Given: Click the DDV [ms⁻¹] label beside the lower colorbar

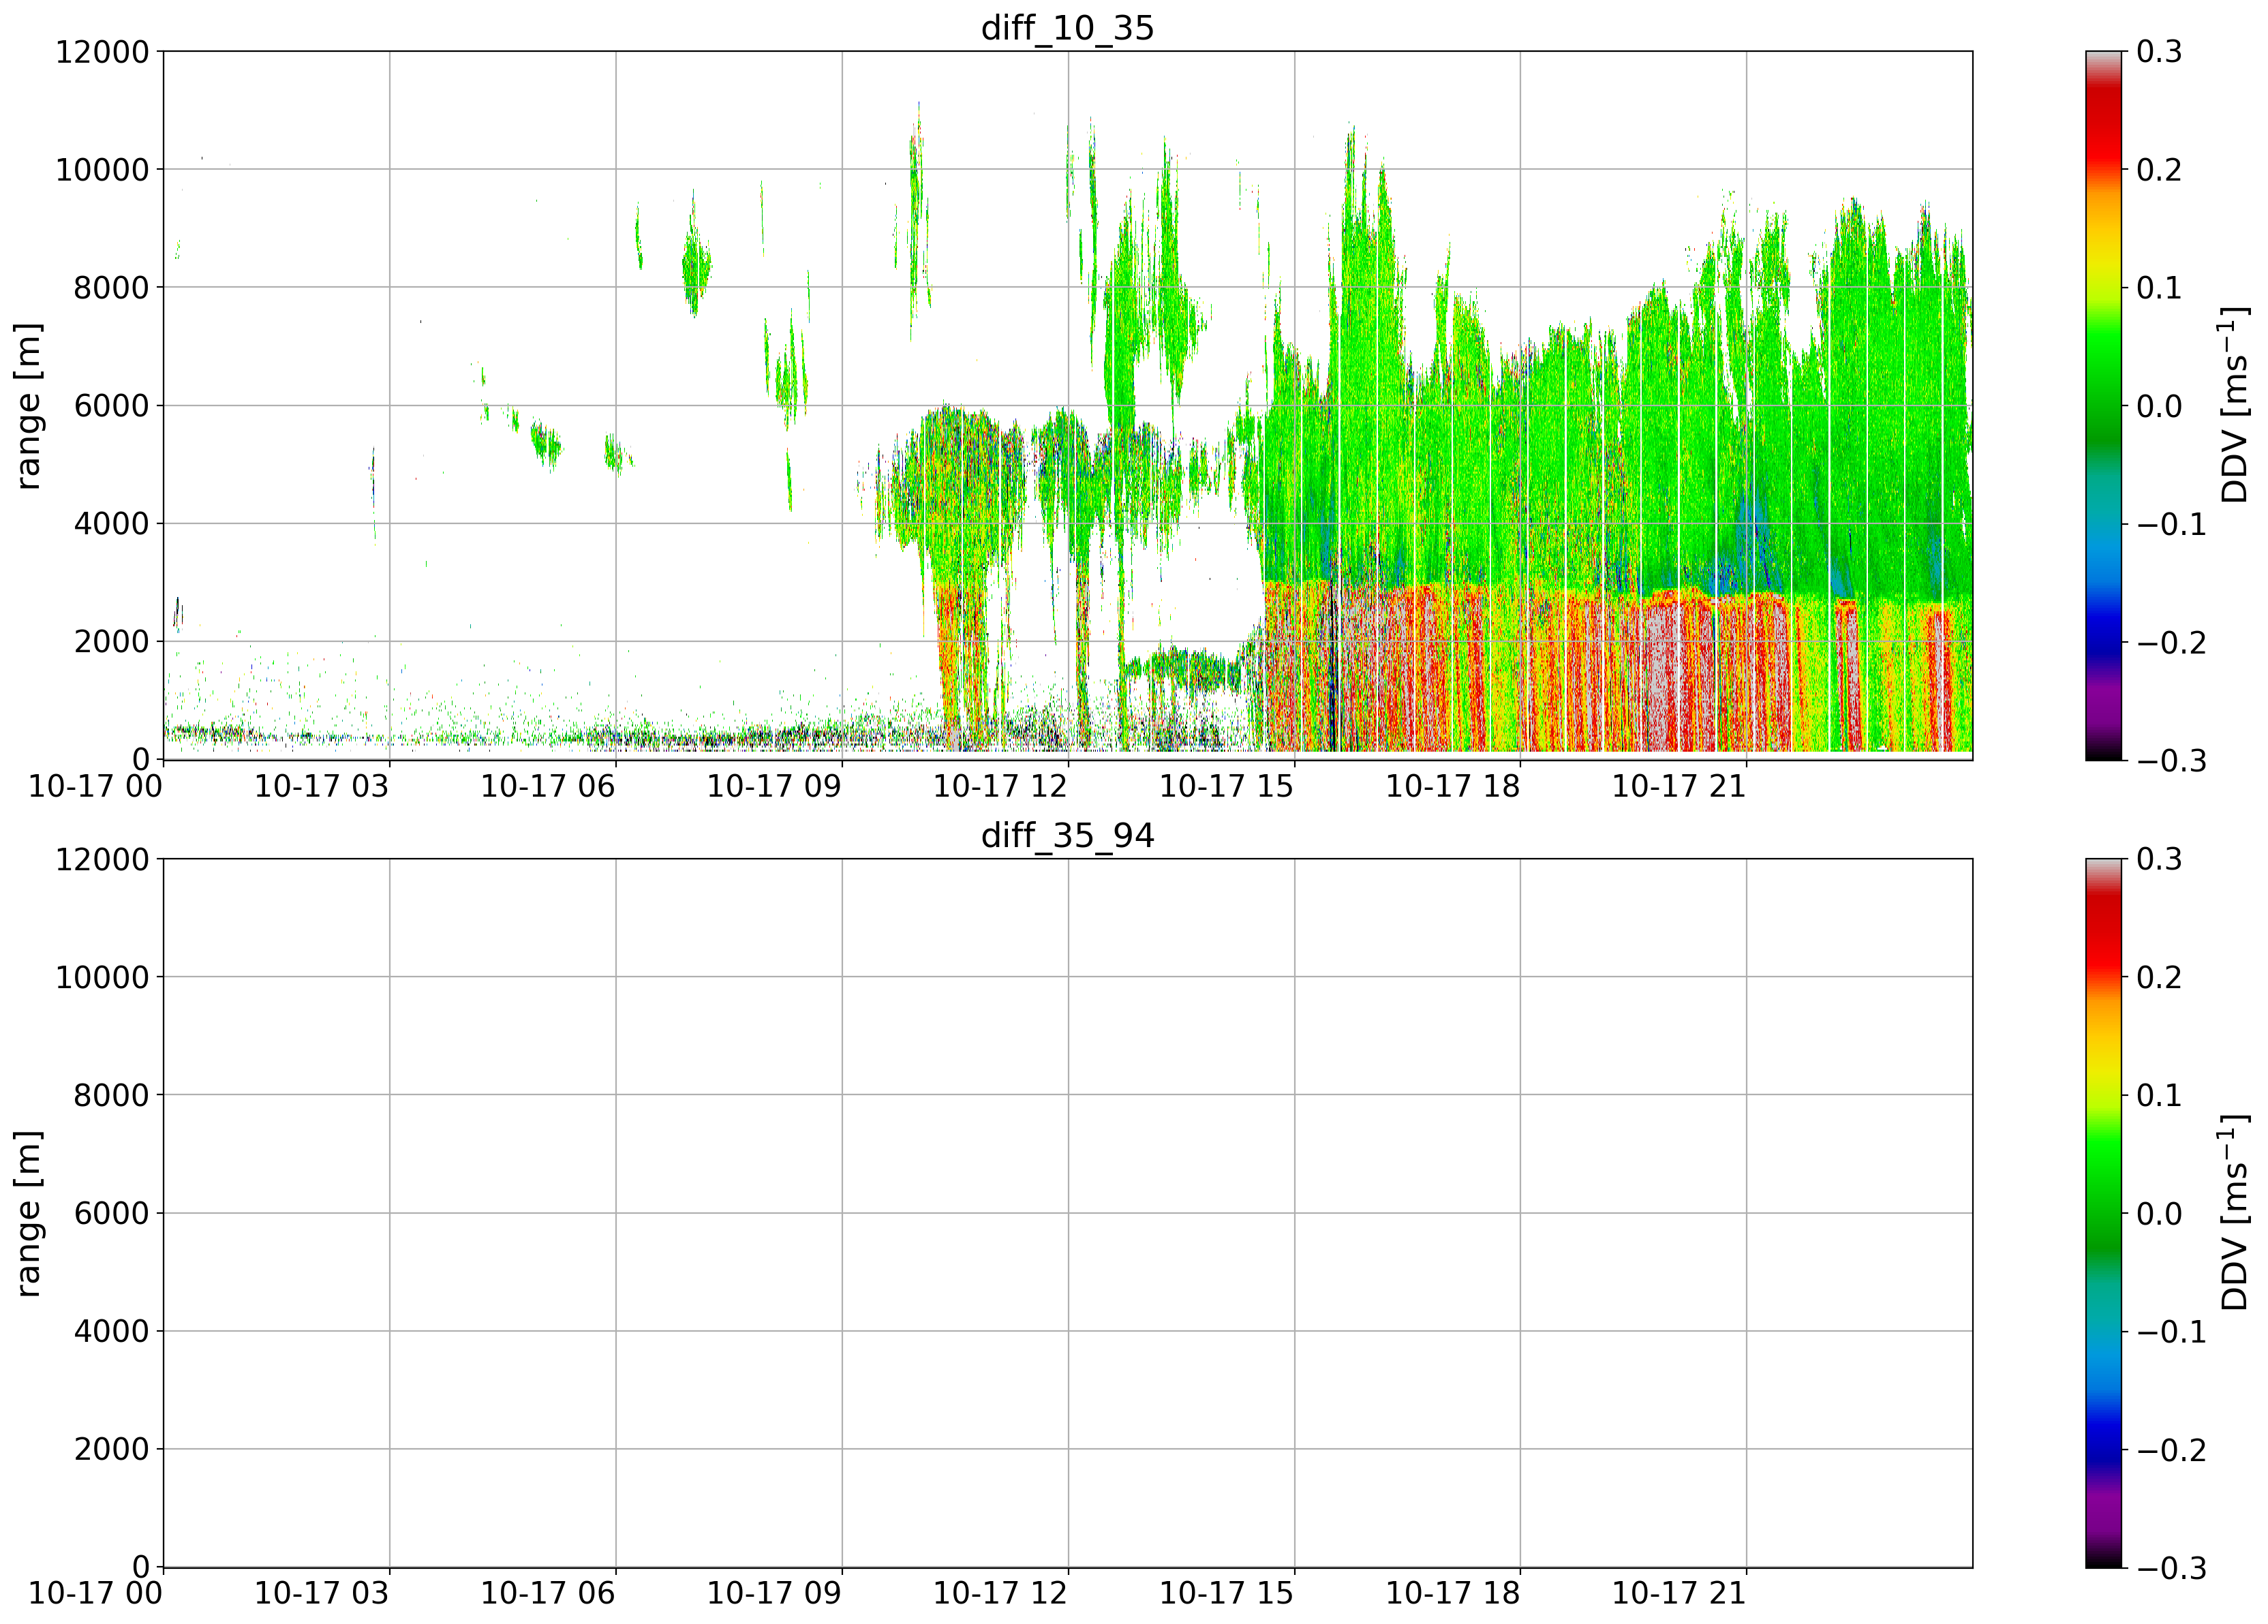Looking at the screenshot, I should [x=2233, y=1213].
